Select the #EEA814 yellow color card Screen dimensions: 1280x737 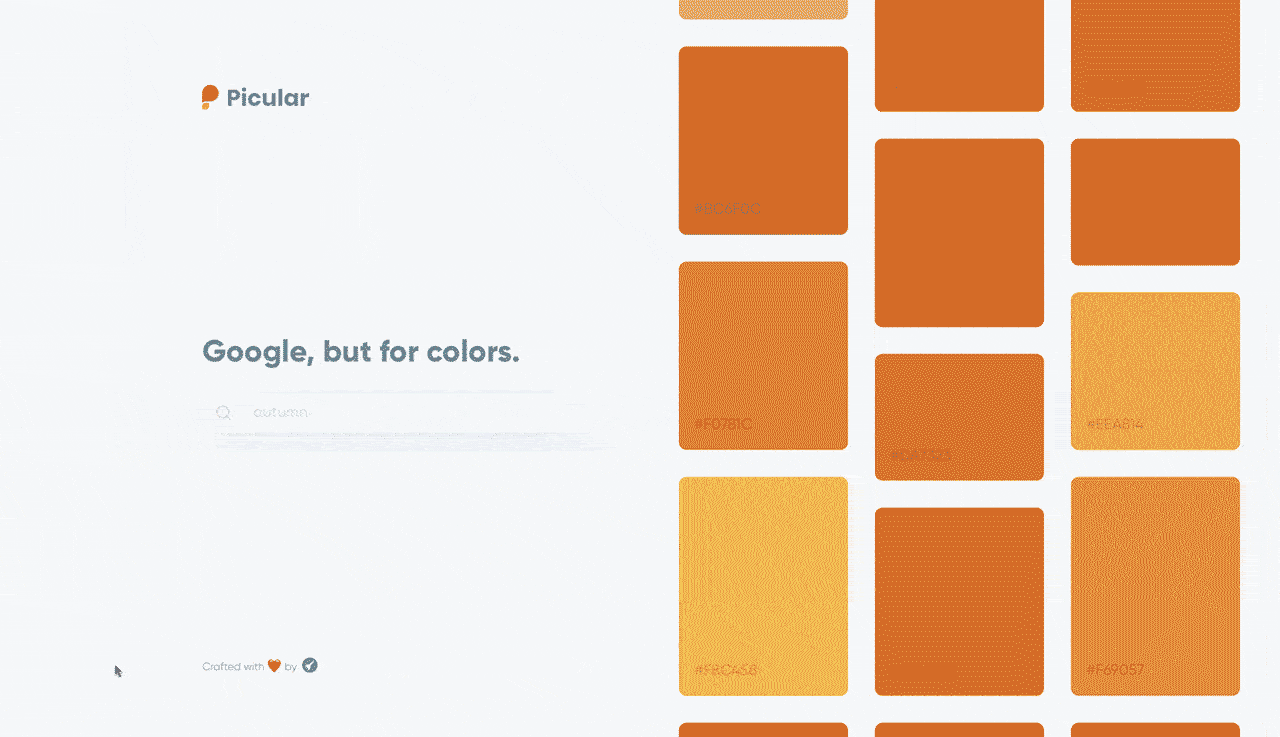pyautogui.click(x=1155, y=370)
